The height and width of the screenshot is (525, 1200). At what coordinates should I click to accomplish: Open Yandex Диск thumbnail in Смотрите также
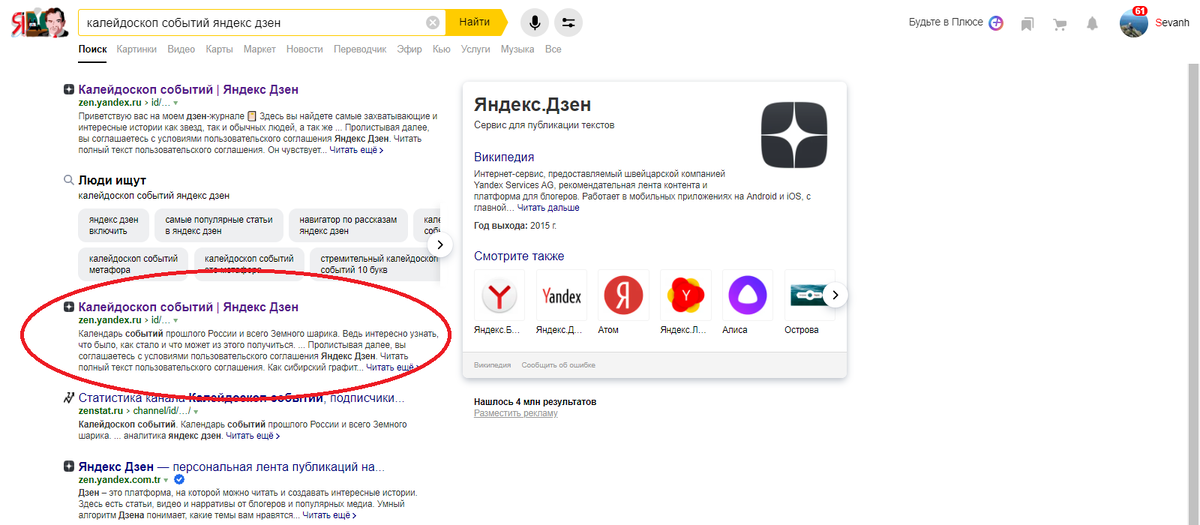[x=561, y=295]
